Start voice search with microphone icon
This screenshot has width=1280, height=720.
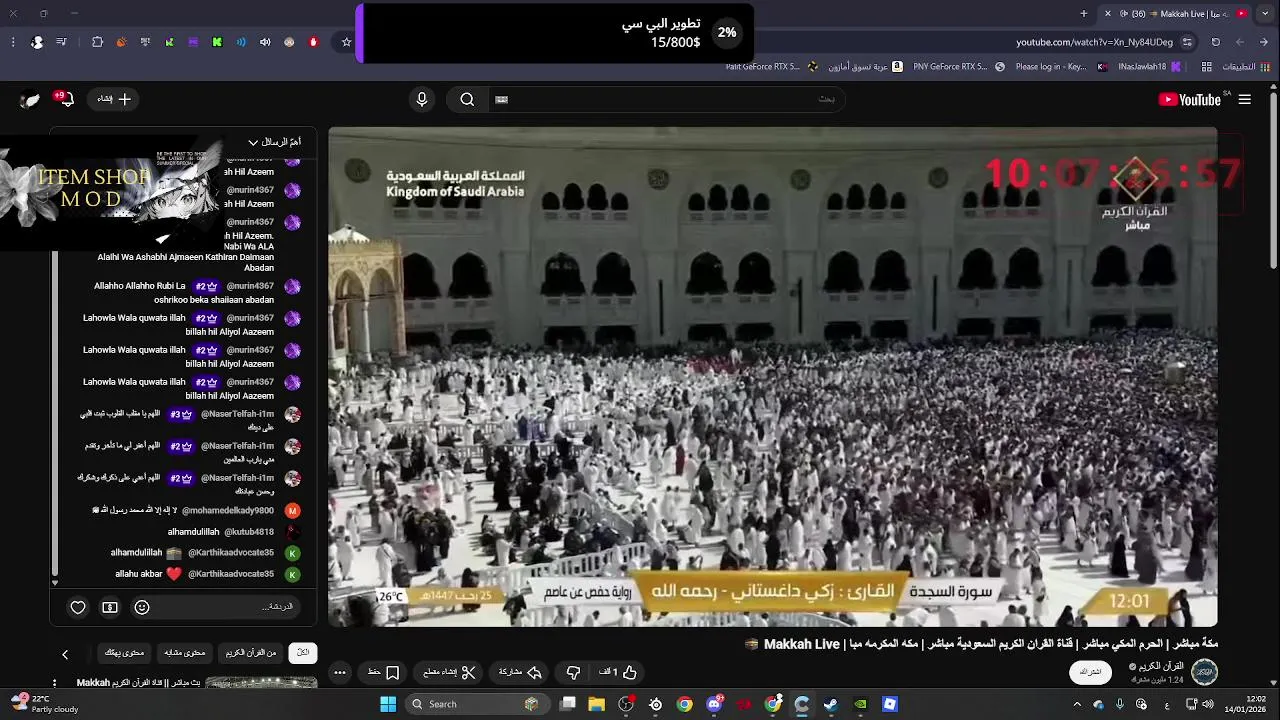pyautogui.click(x=422, y=99)
